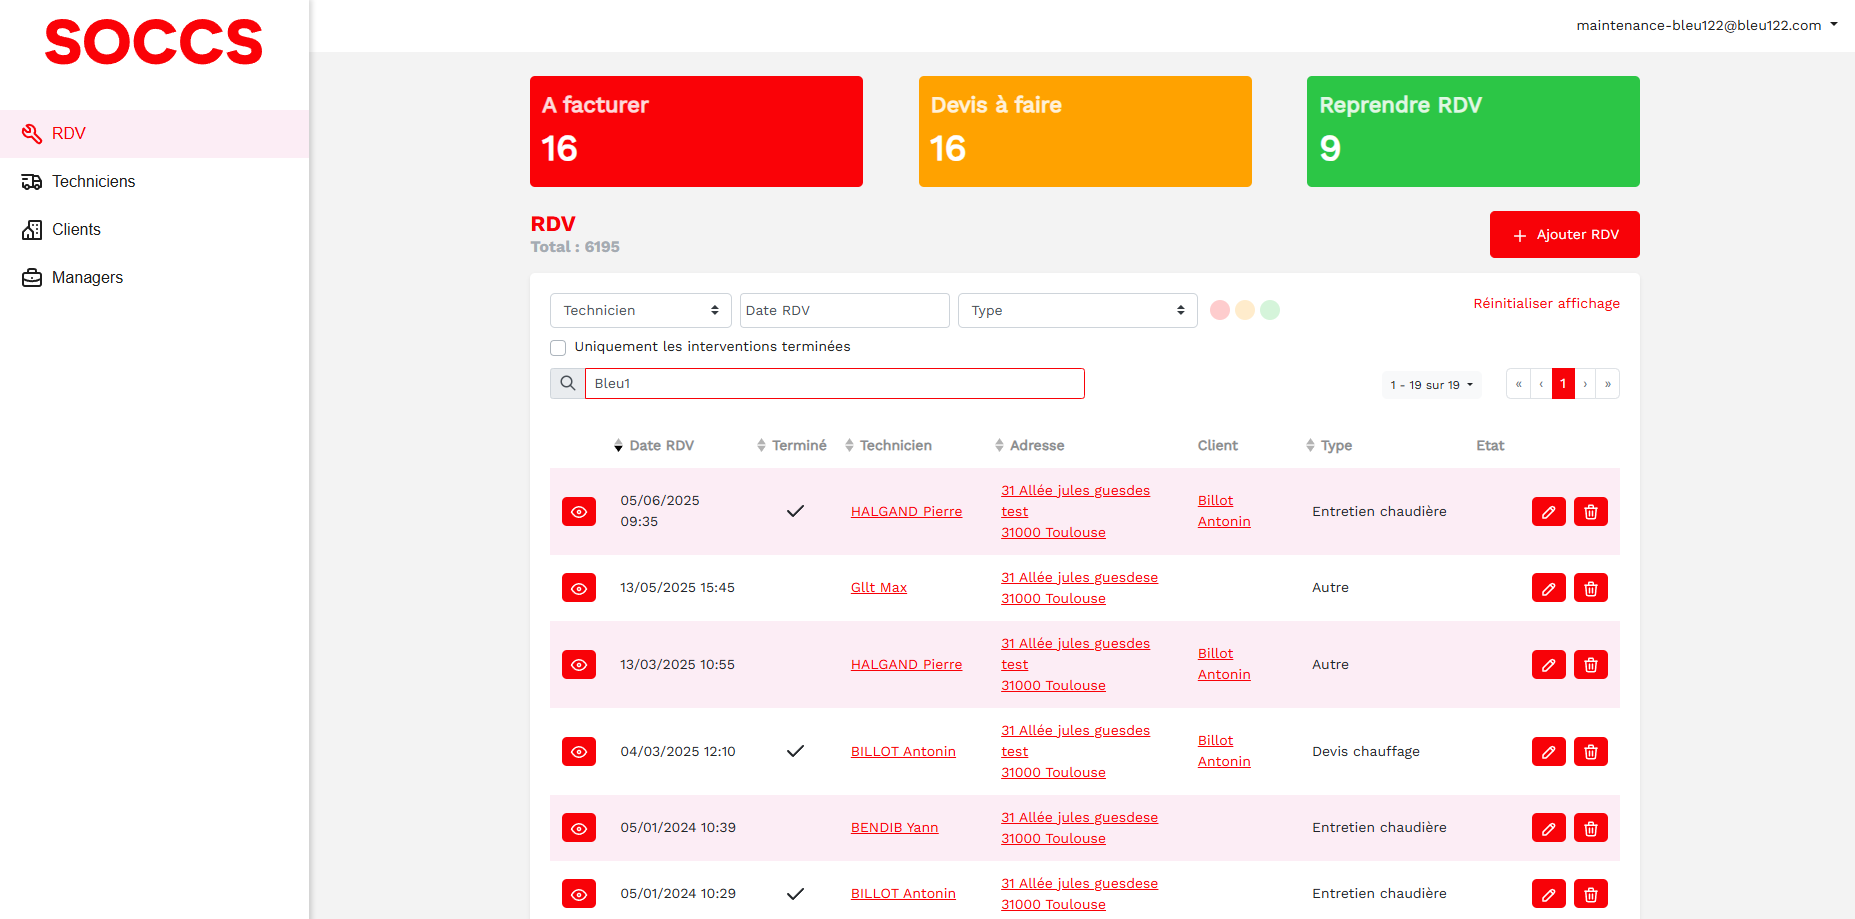Open the Technicien filter dropdown
This screenshot has width=1855, height=919.
point(640,311)
